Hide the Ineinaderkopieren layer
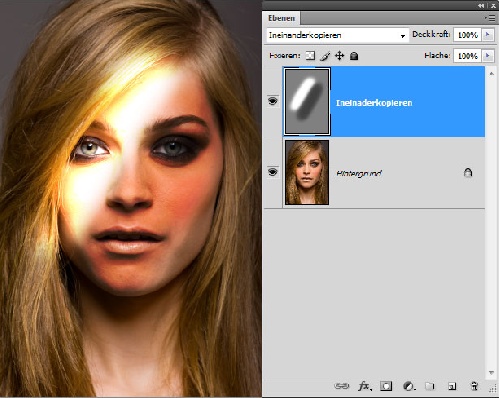The image size is (499, 398). click(x=273, y=101)
